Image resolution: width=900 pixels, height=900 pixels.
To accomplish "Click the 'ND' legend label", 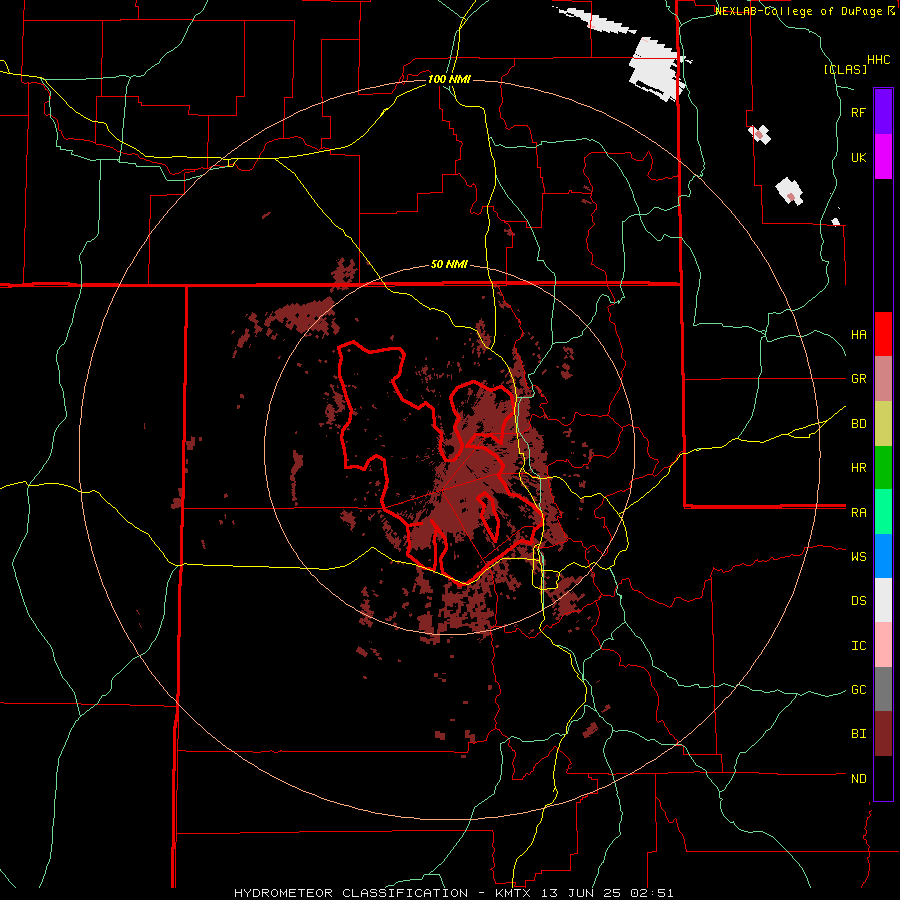I will point(858,779).
